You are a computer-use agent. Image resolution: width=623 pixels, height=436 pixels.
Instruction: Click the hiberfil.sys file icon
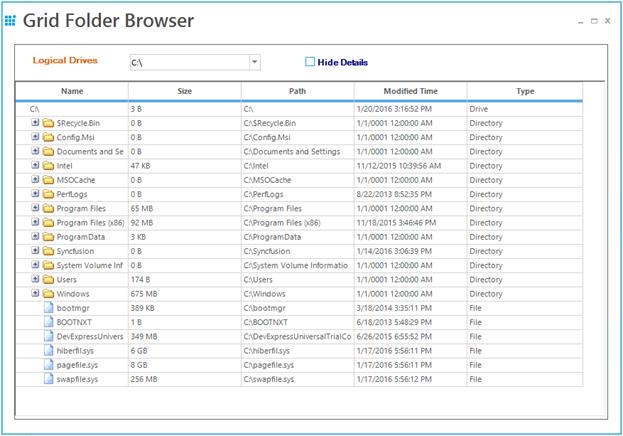48,351
